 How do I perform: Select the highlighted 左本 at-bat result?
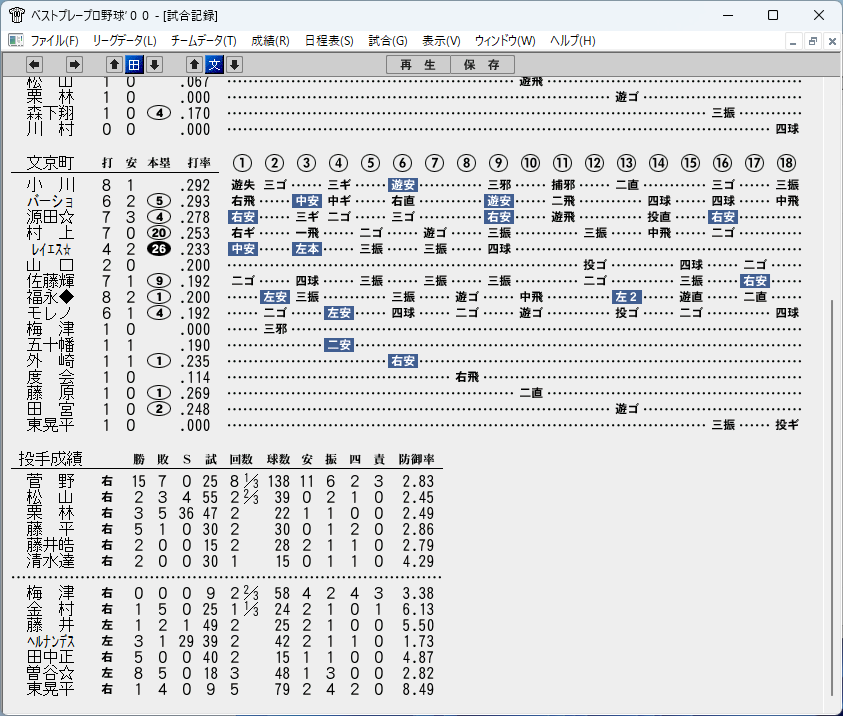click(x=306, y=249)
